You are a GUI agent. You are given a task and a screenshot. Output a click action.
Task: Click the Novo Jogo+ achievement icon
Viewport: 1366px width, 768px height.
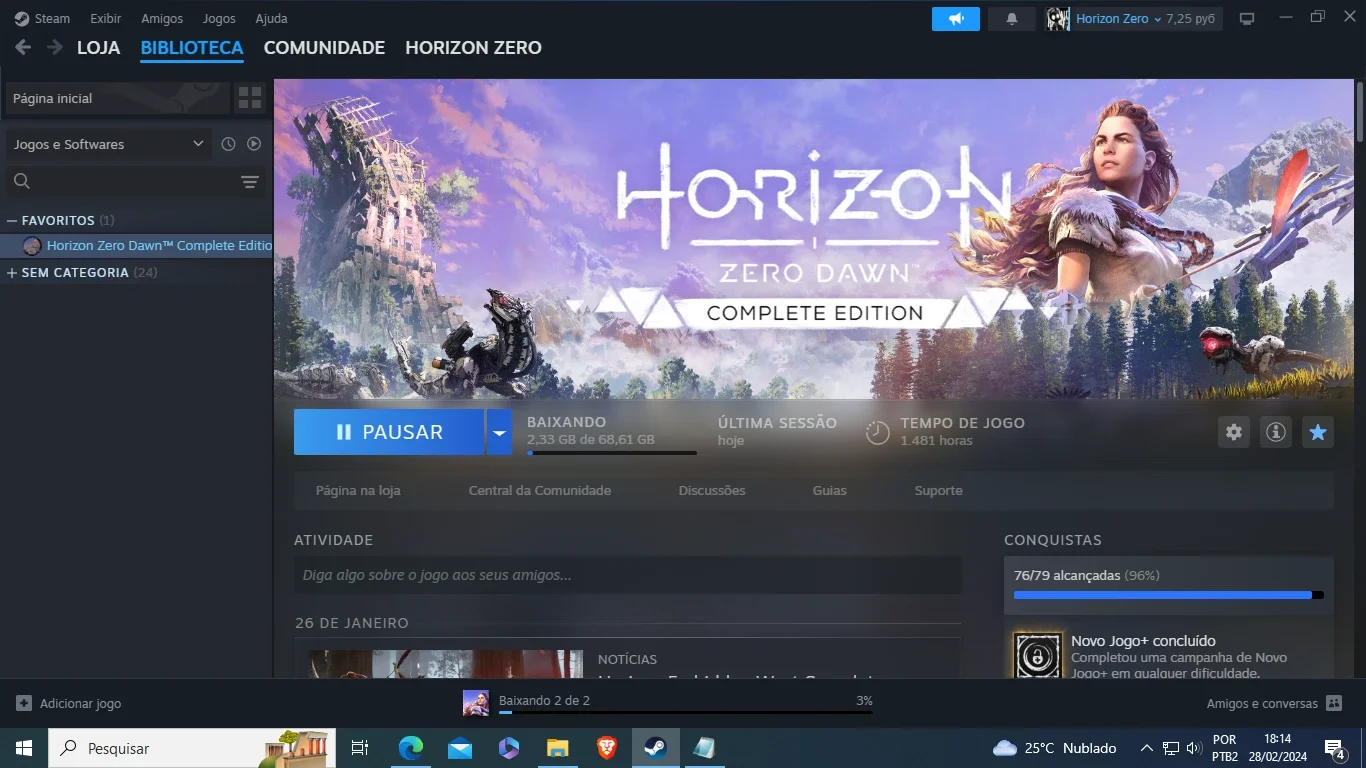click(1037, 656)
